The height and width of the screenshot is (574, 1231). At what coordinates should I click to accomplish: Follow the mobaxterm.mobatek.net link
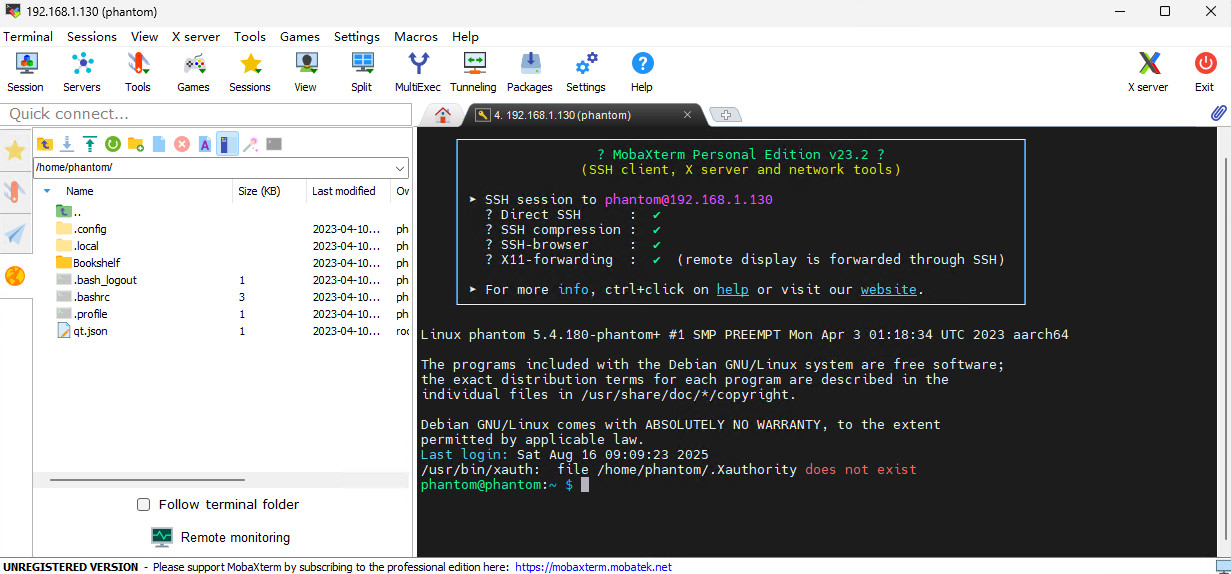[x=593, y=567]
